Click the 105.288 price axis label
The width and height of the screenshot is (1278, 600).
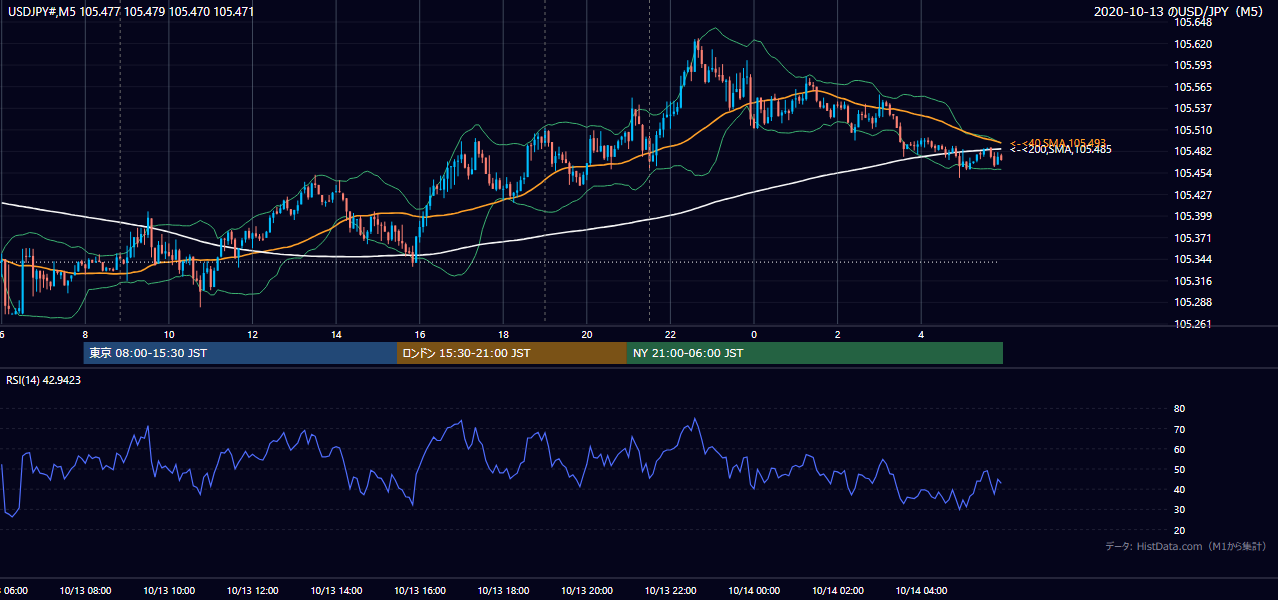click(x=1192, y=302)
